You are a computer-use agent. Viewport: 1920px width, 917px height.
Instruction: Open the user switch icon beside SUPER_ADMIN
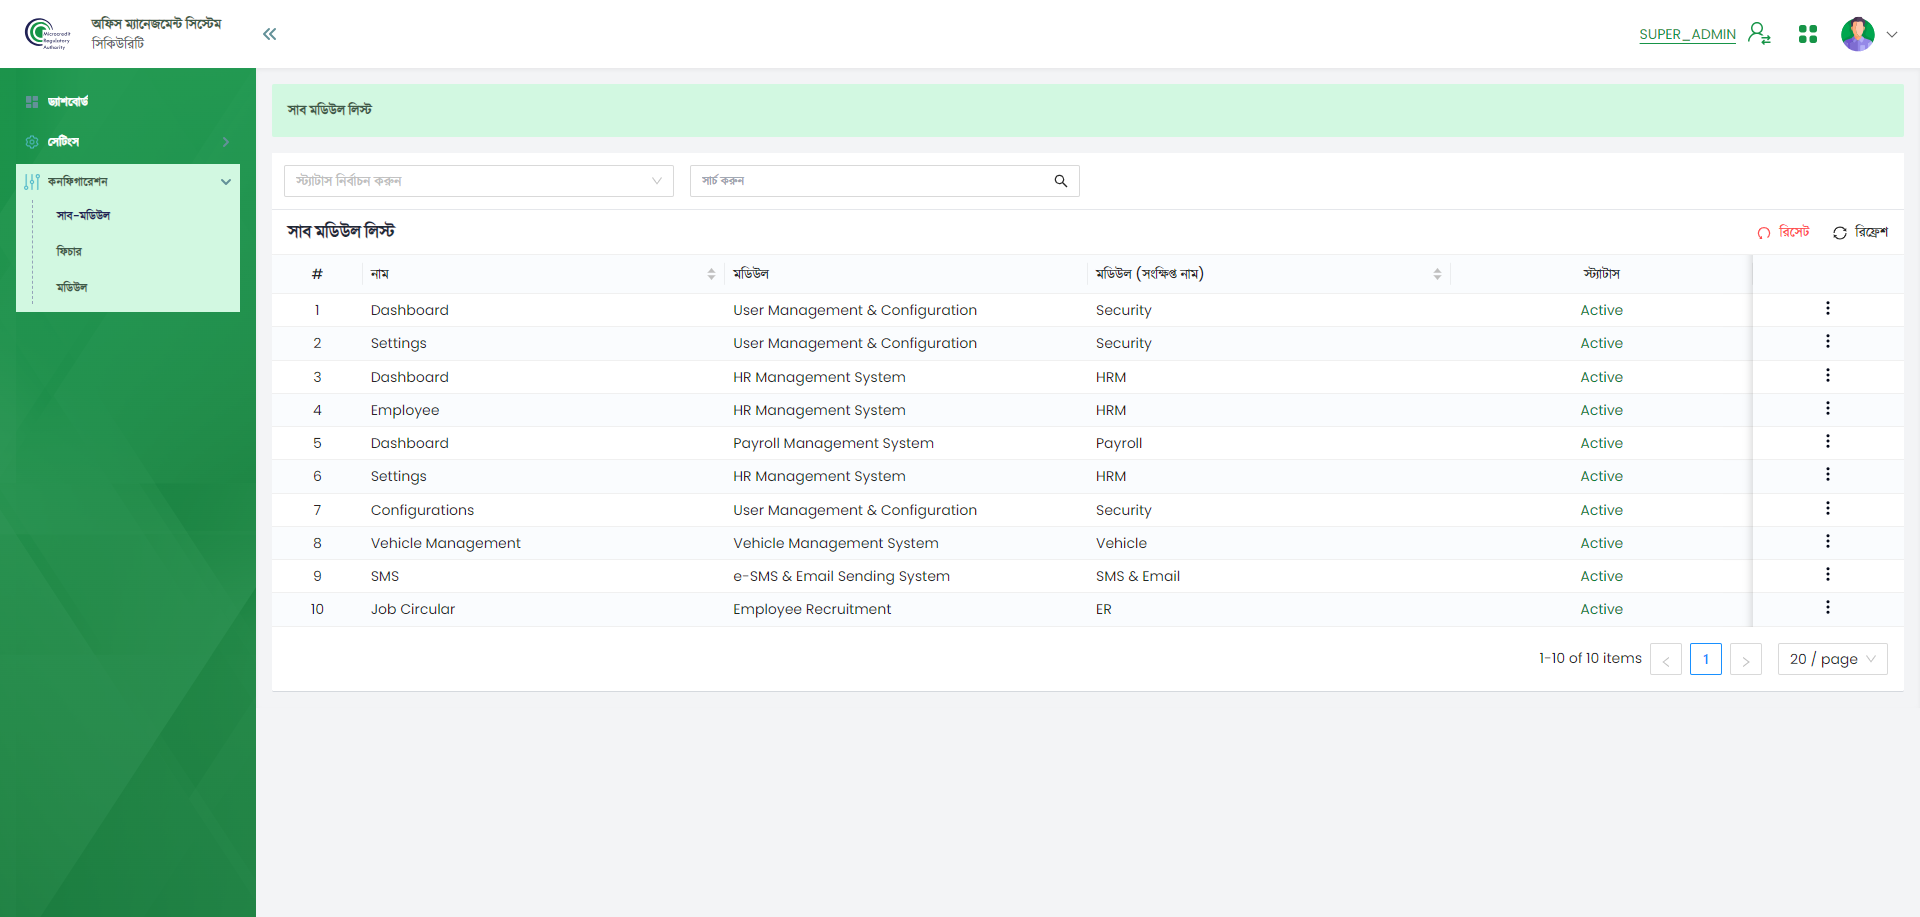[1759, 34]
